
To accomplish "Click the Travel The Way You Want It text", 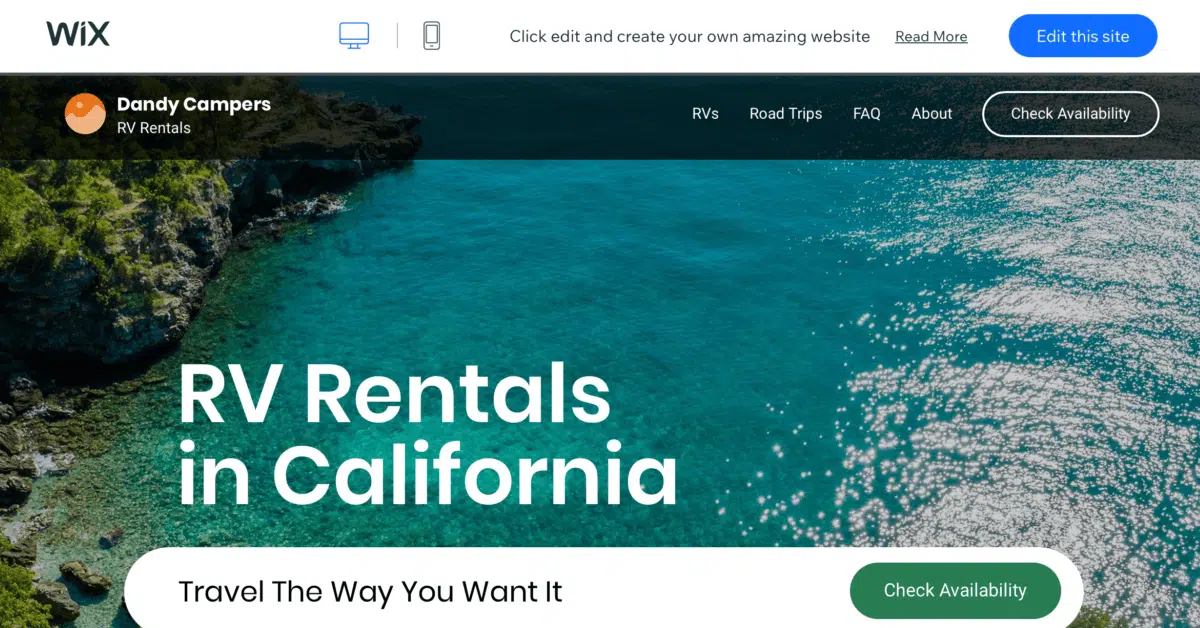I will click(x=370, y=591).
